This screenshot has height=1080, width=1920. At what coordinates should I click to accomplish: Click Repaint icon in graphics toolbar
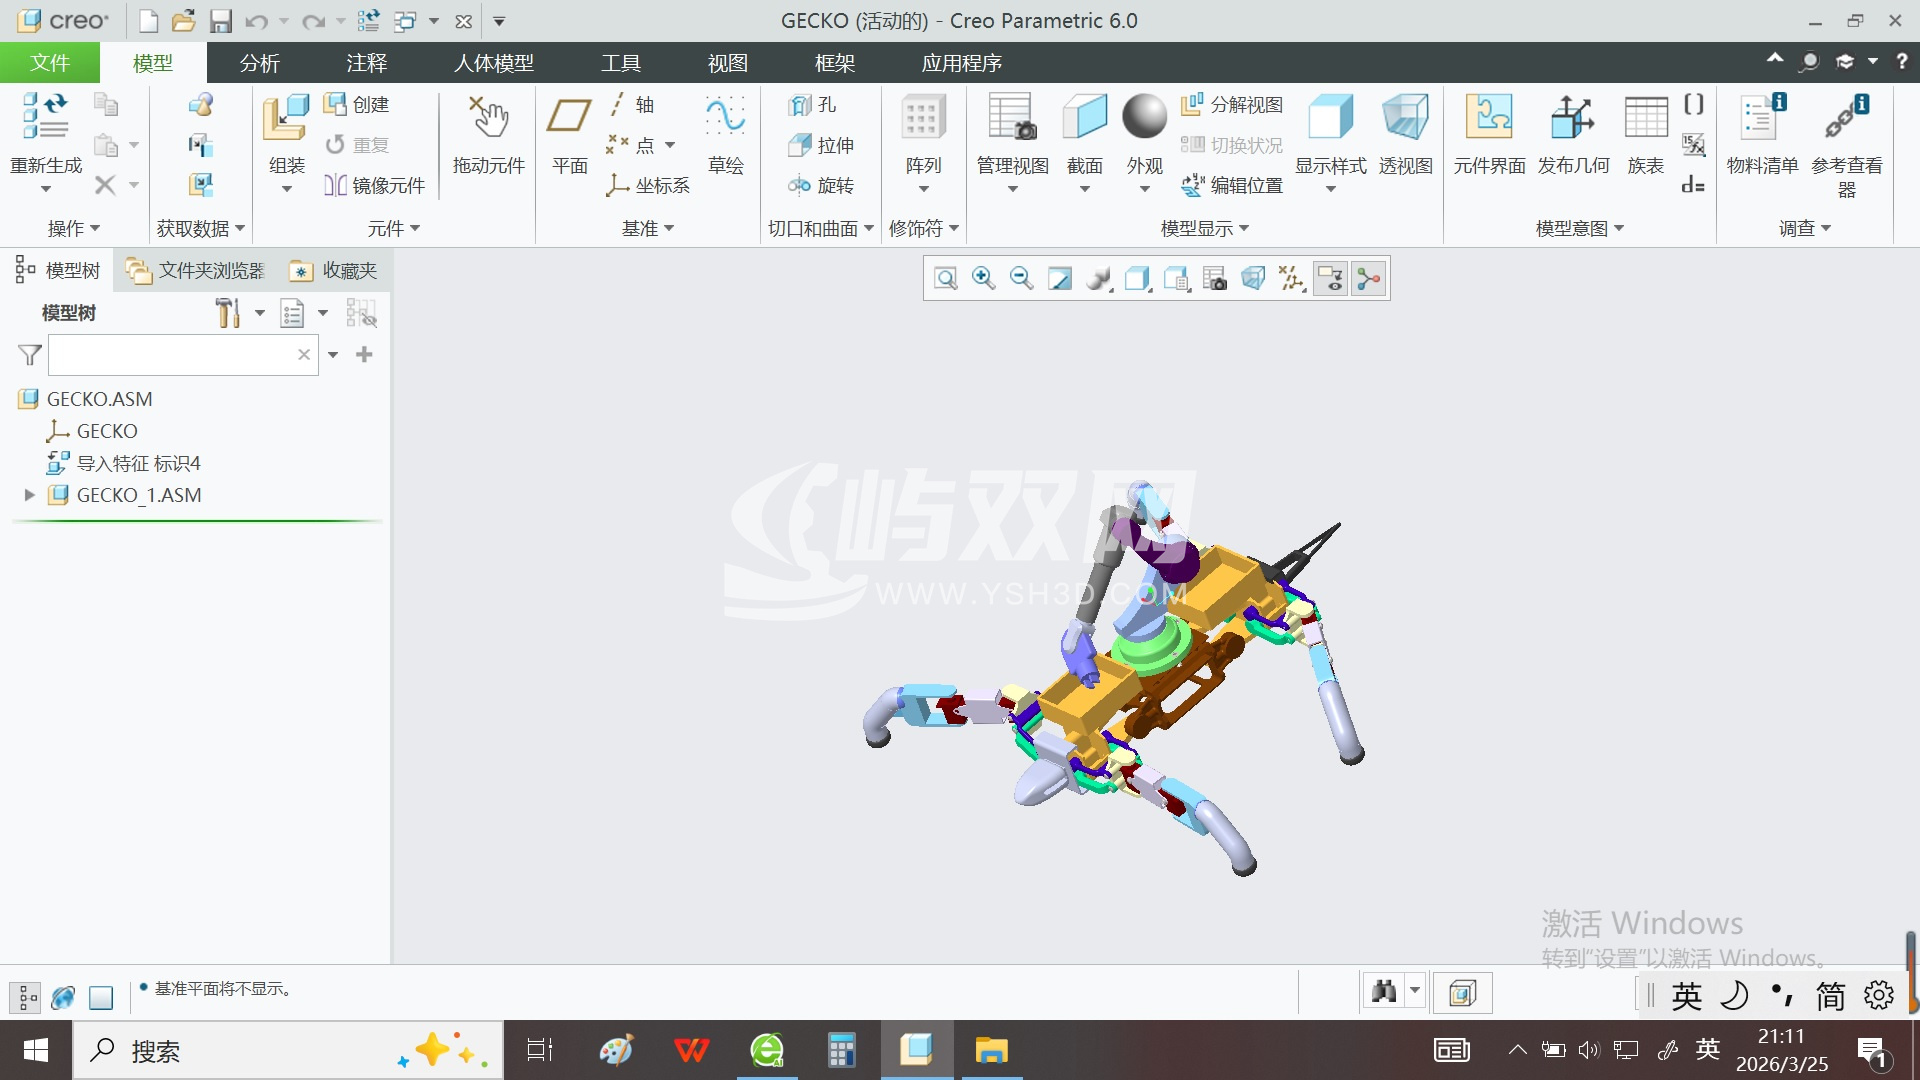(1060, 279)
